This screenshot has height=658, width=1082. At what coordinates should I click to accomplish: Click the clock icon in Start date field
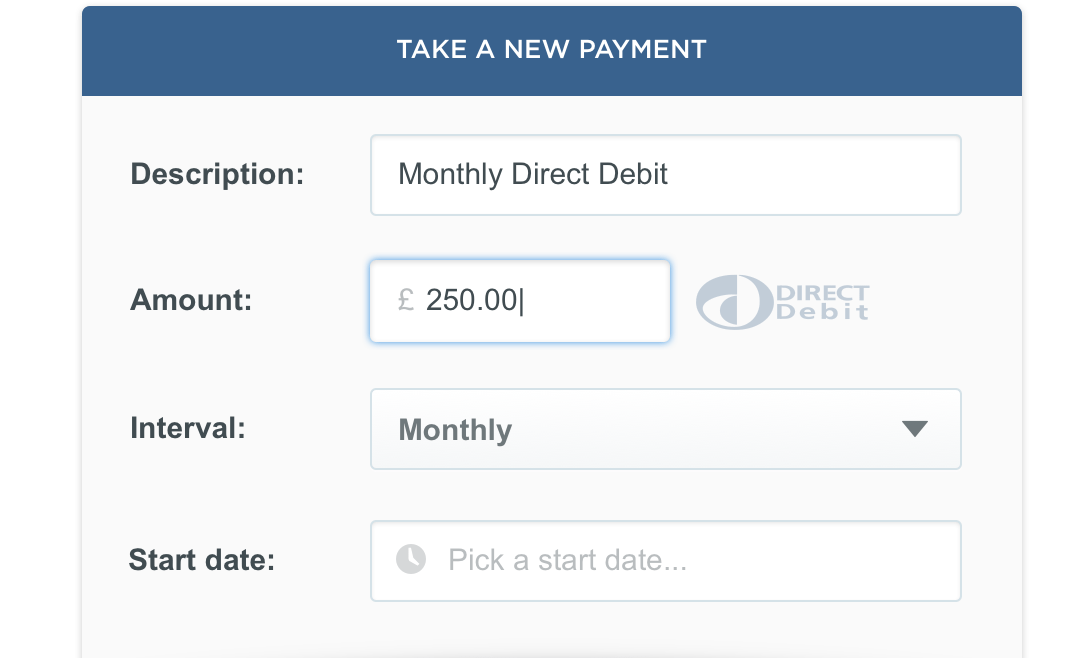click(x=411, y=559)
